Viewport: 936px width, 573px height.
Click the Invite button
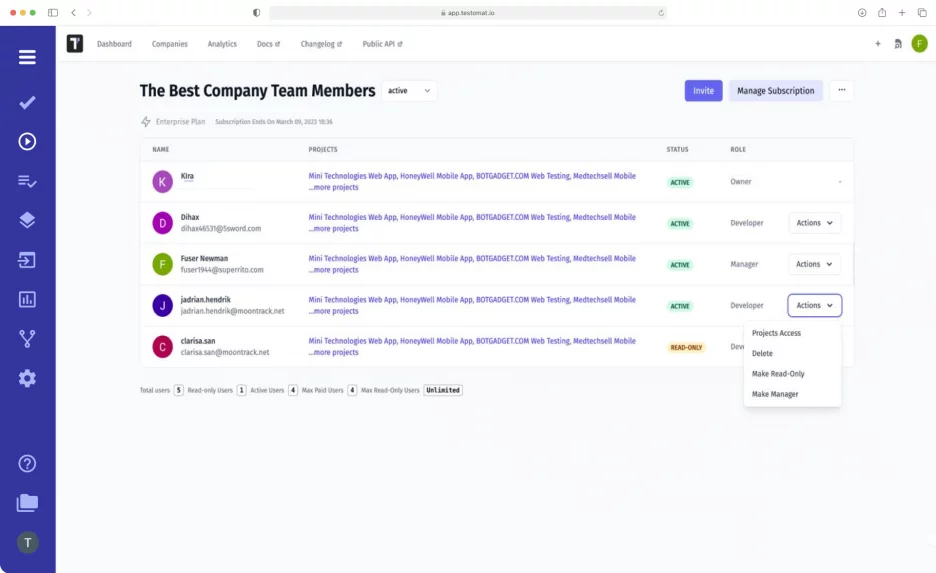pos(703,91)
